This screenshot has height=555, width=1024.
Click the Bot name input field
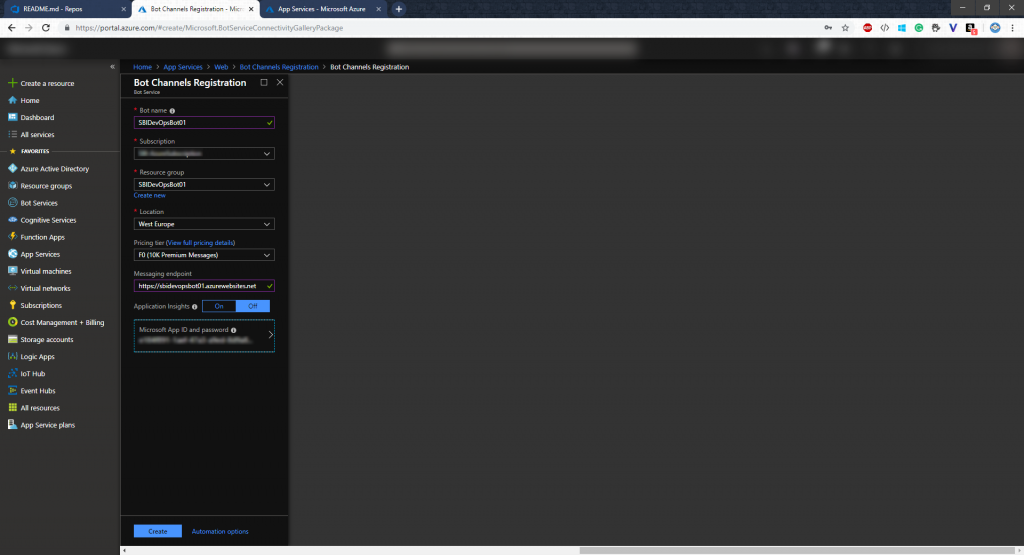pos(204,123)
